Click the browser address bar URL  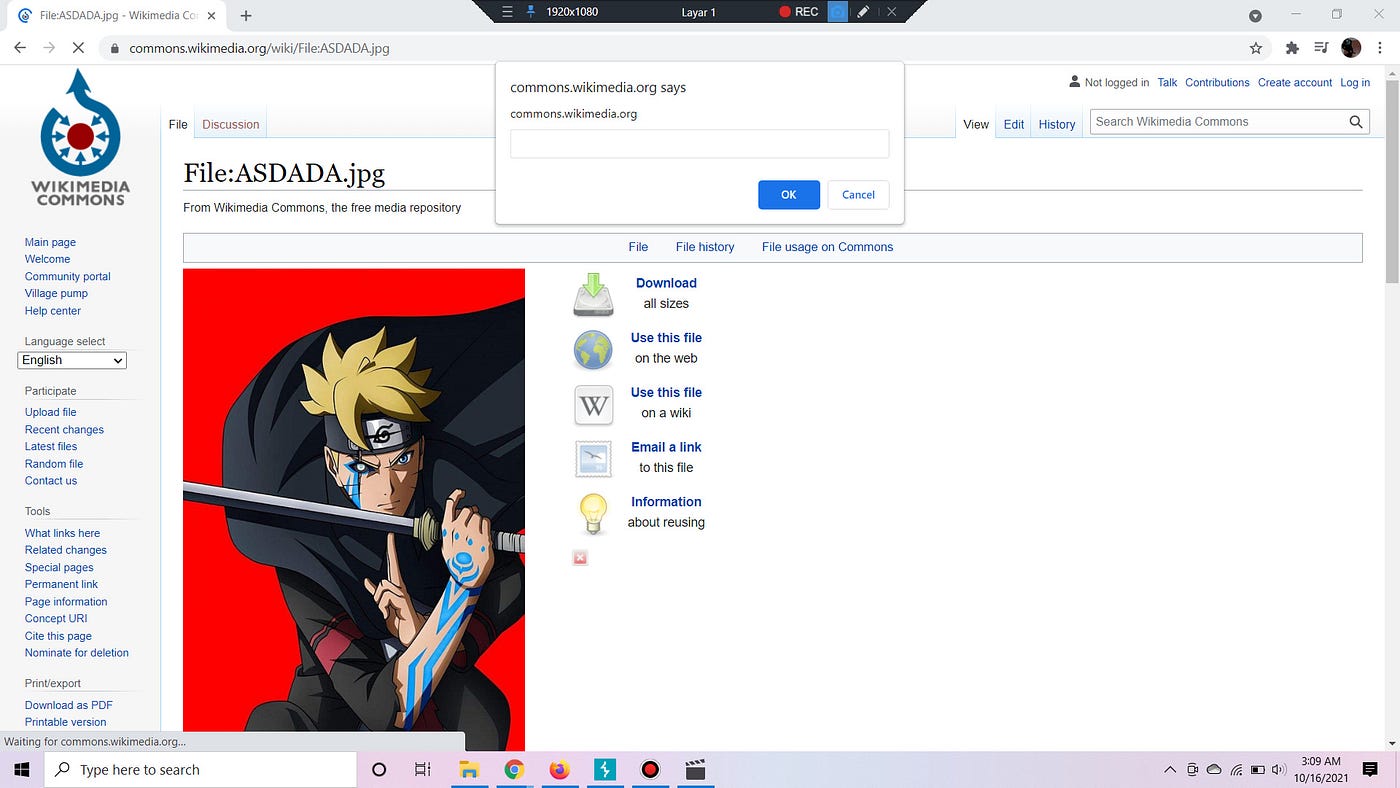click(259, 48)
